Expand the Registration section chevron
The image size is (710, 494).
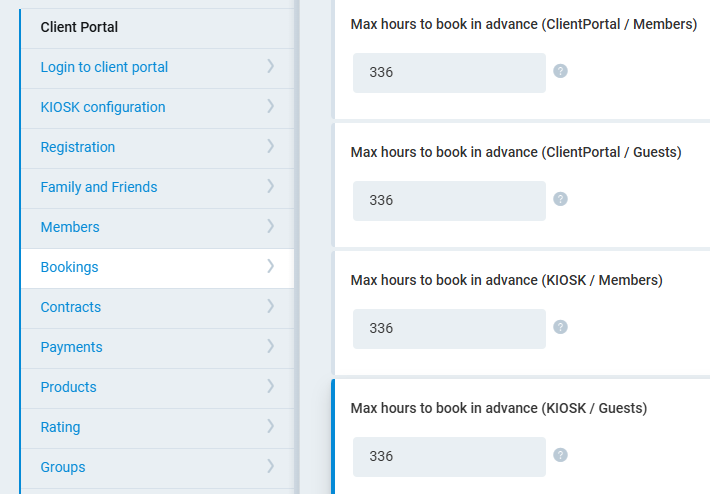pyautogui.click(x=270, y=147)
